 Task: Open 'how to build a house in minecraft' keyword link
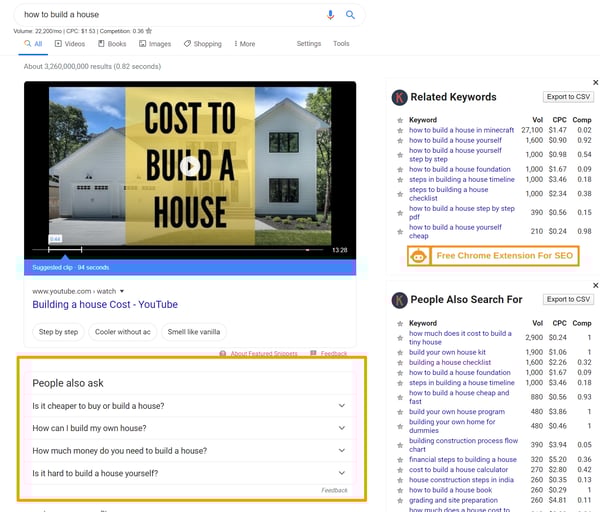461,130
